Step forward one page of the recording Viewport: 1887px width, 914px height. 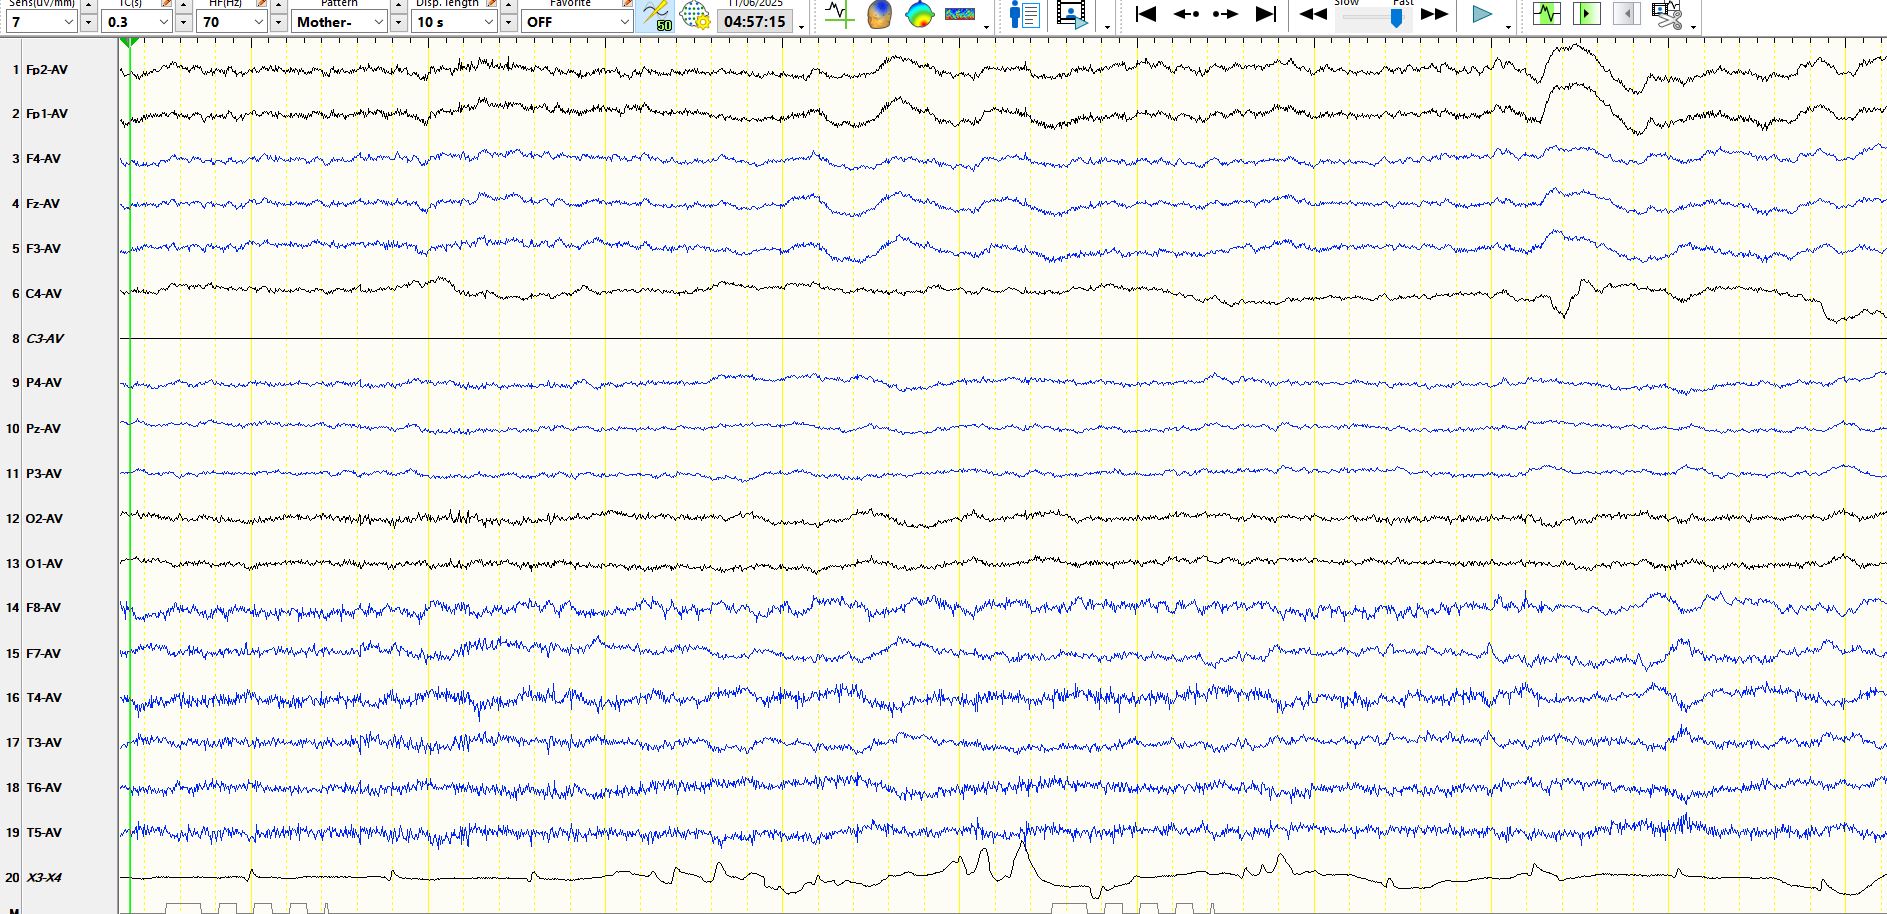click(1225, 14)
